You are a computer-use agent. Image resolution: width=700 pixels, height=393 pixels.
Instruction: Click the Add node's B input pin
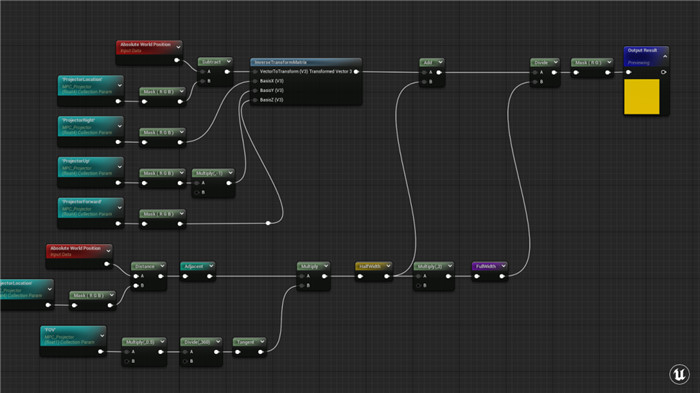pos(424,82)
